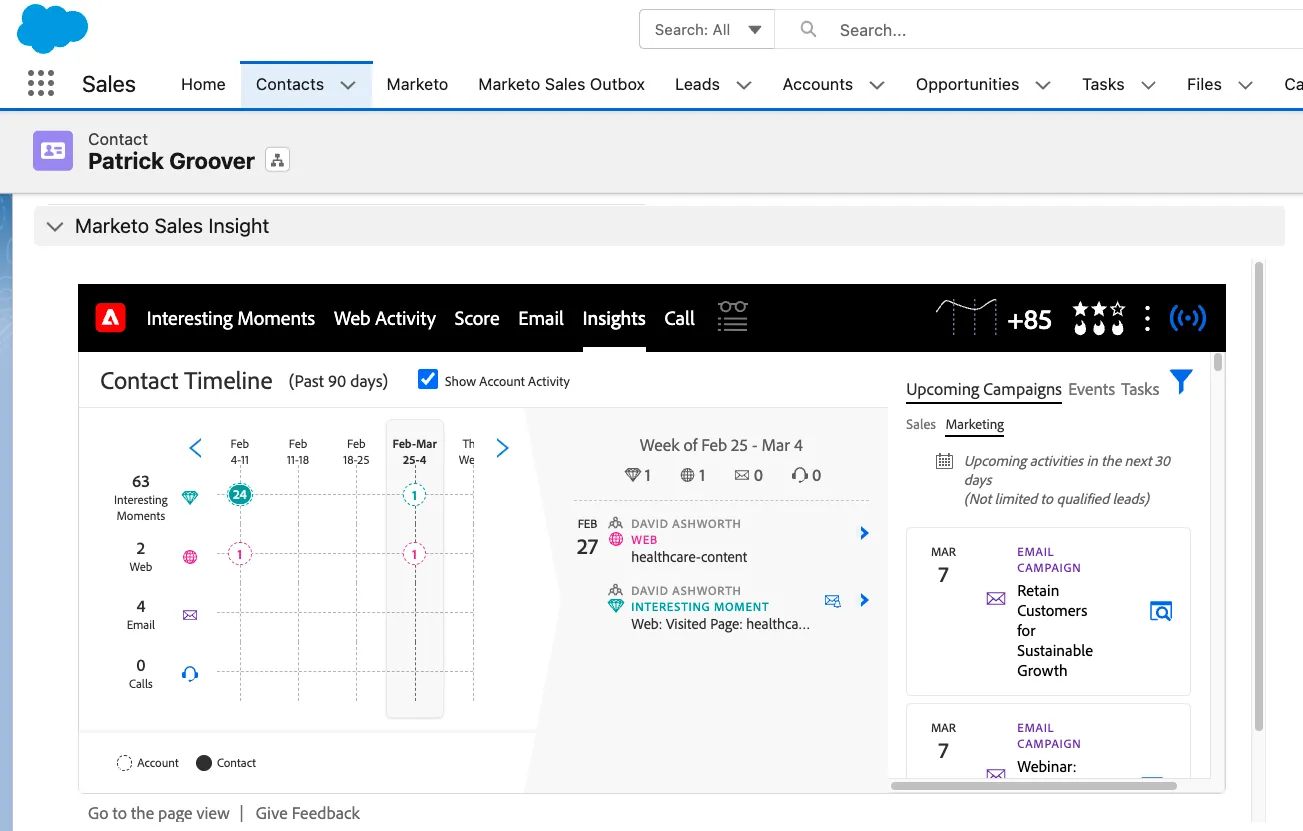The width and height of the screenshot is (1303, 831).
Task: Open the Search: All dropdown
Action: tap(707, 30)
